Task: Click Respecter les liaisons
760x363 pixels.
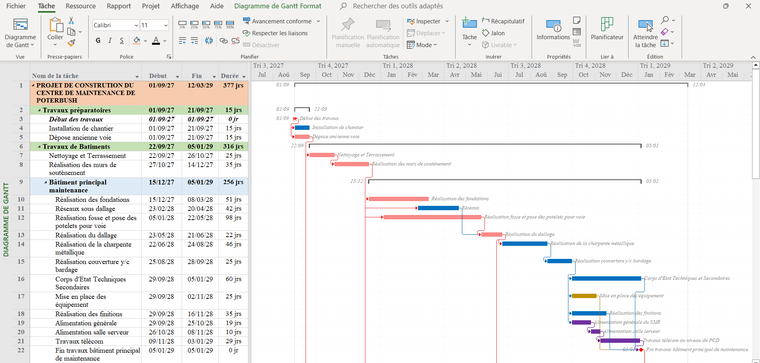Action: pyautogui.click(x=275, y=33)
